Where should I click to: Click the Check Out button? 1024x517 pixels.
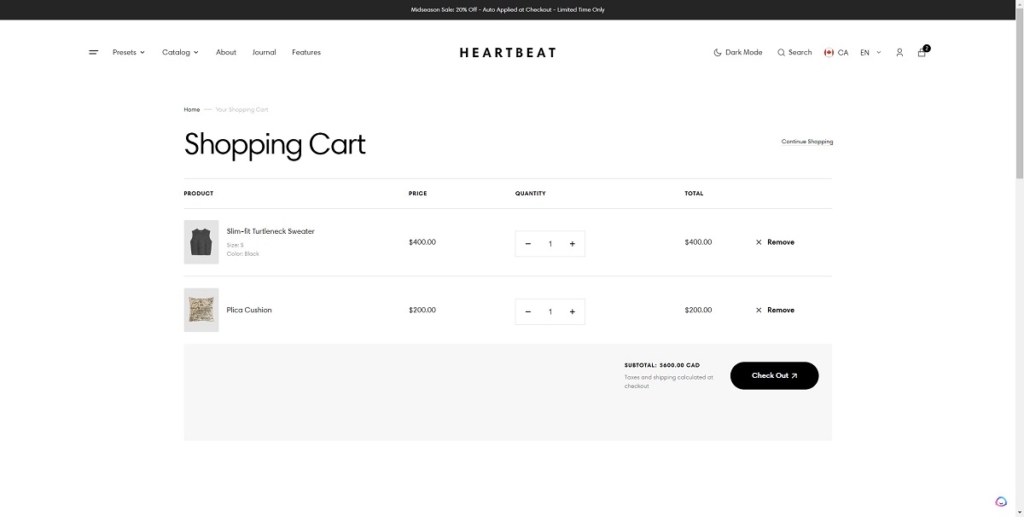pos(774,375)
